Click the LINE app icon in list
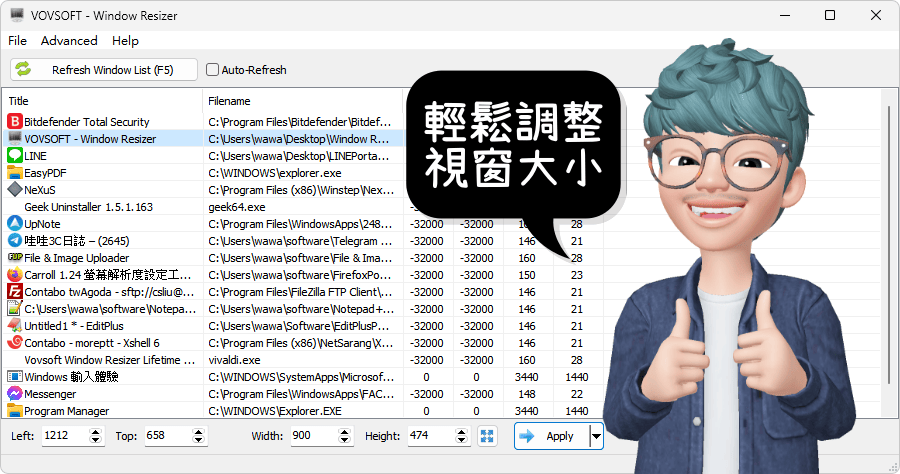The image size is (900, 474). pyautogui.click(x=15, y=156)
